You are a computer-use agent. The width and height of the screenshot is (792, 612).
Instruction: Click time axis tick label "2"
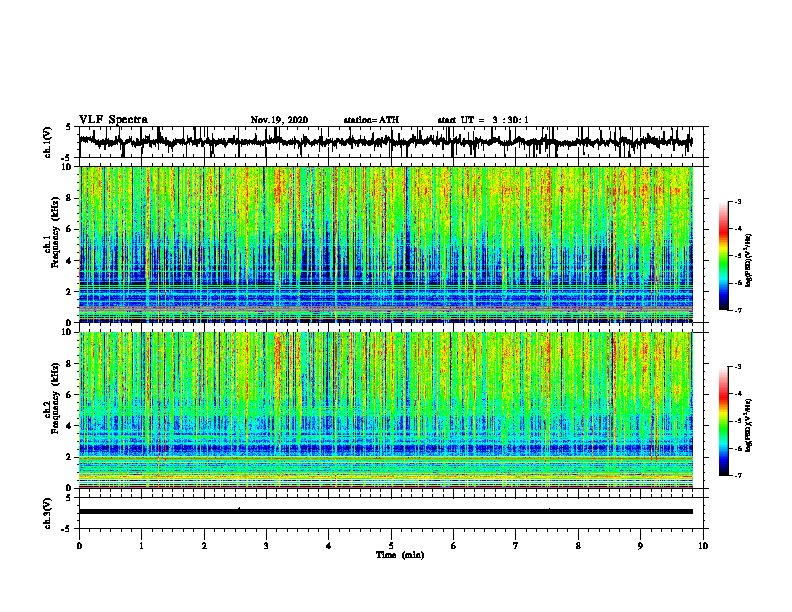pyautogui.click(x=204, y=546)
